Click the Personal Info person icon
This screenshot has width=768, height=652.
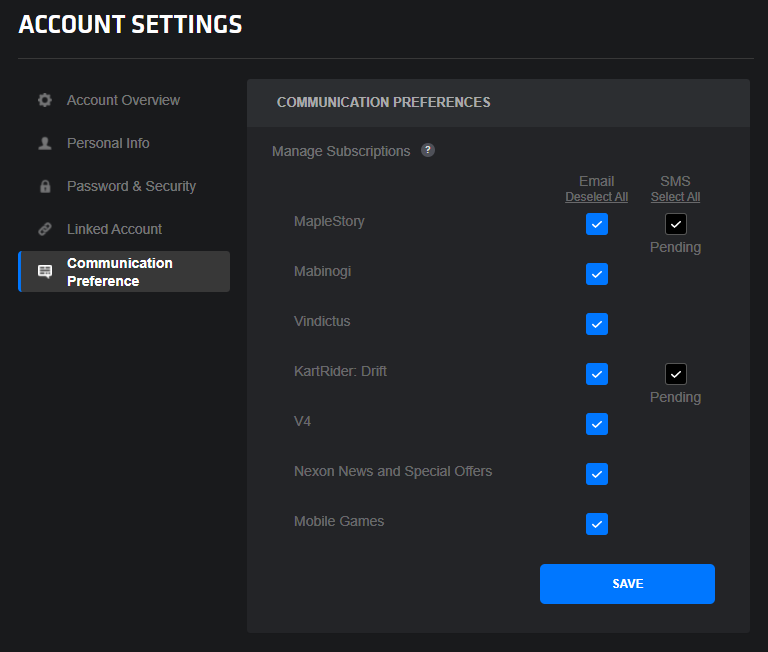tap(45, 143)
